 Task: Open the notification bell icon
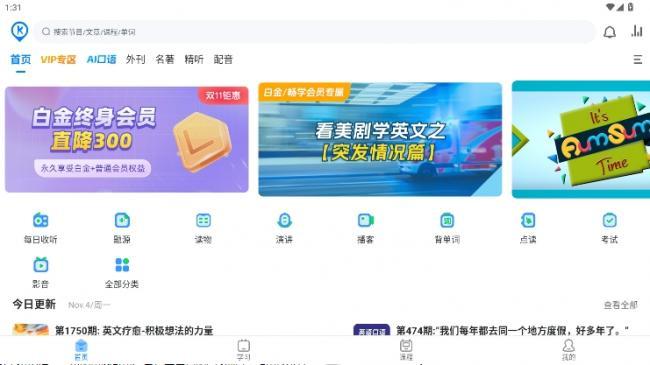pos(609,32)
